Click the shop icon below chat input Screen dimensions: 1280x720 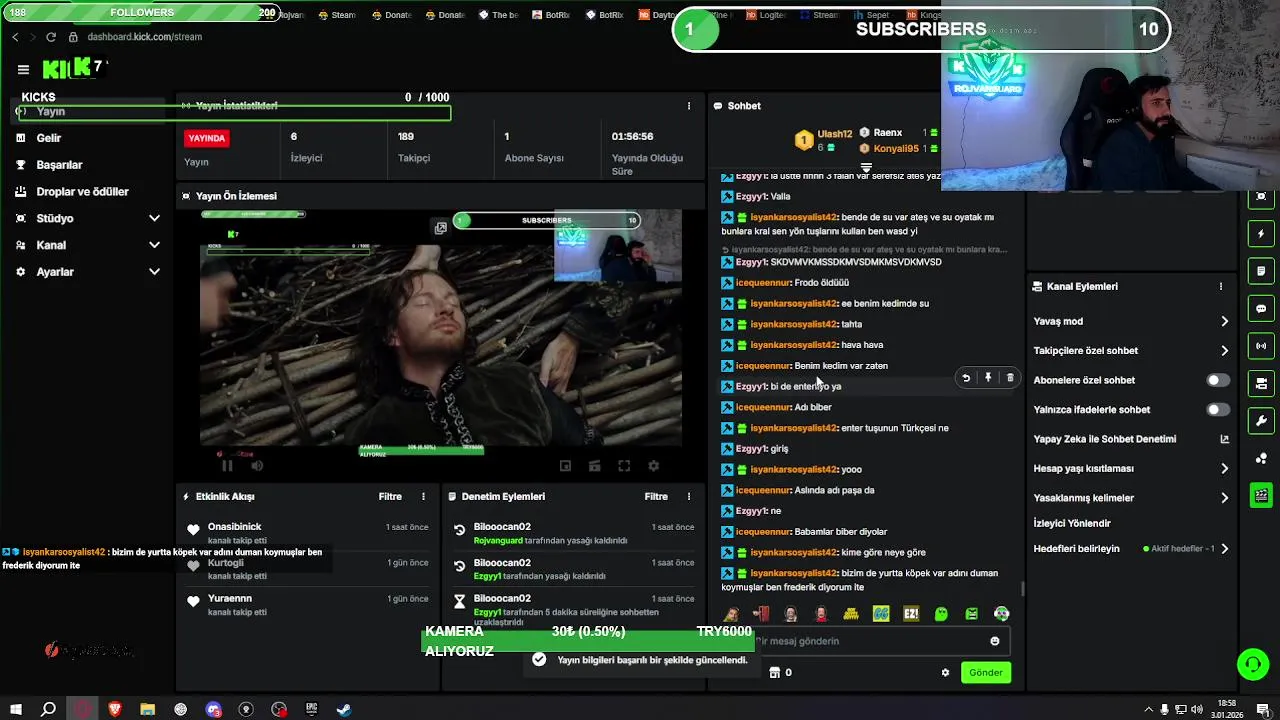click(x=774, y=673)
